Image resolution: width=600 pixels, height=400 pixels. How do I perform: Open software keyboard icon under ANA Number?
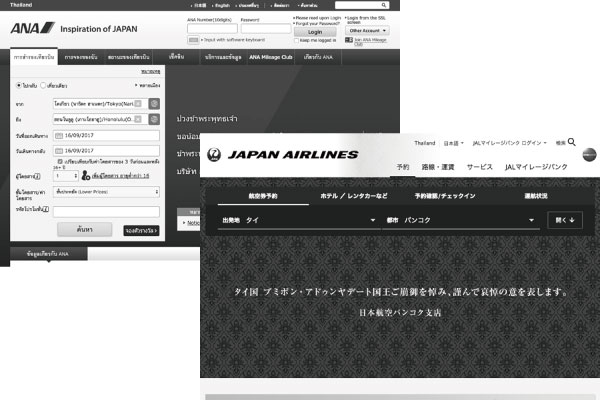[x=193, y=40]
